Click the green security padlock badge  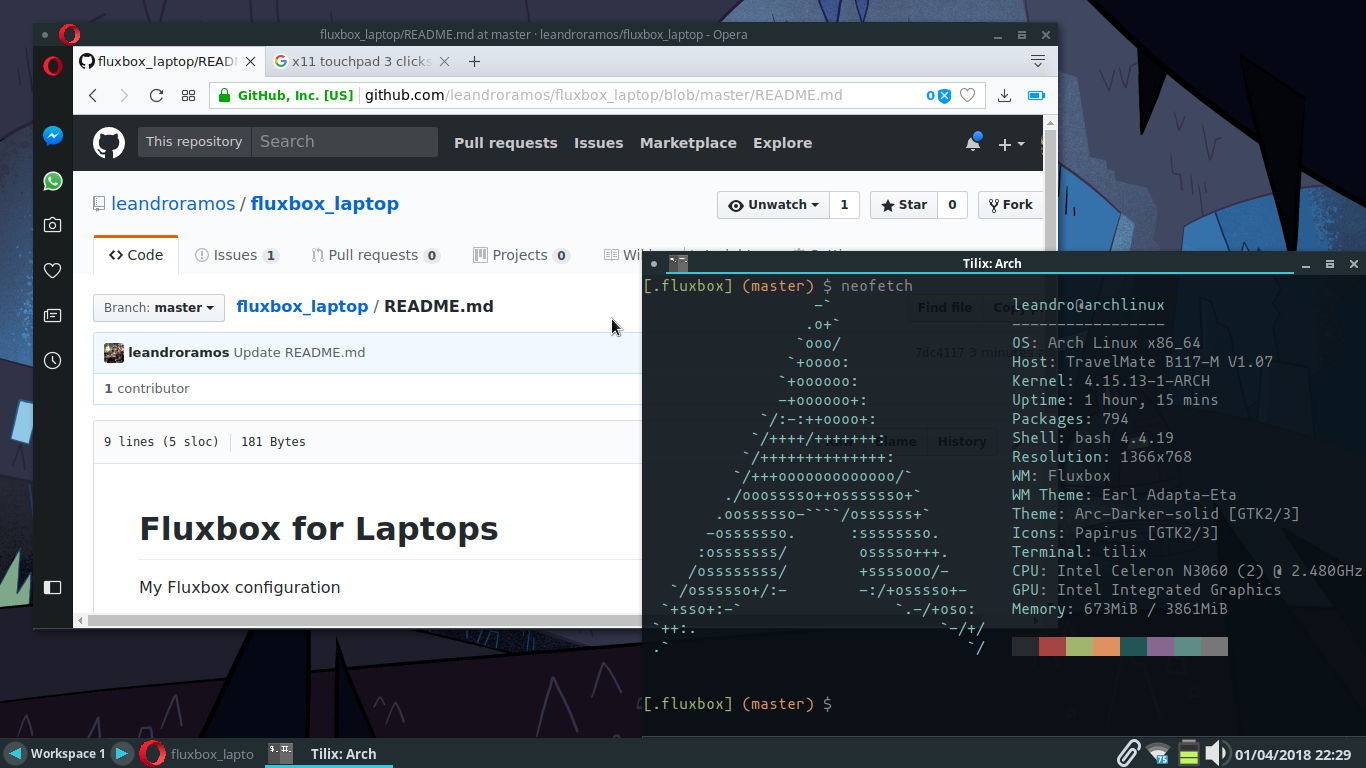[285, 96]
